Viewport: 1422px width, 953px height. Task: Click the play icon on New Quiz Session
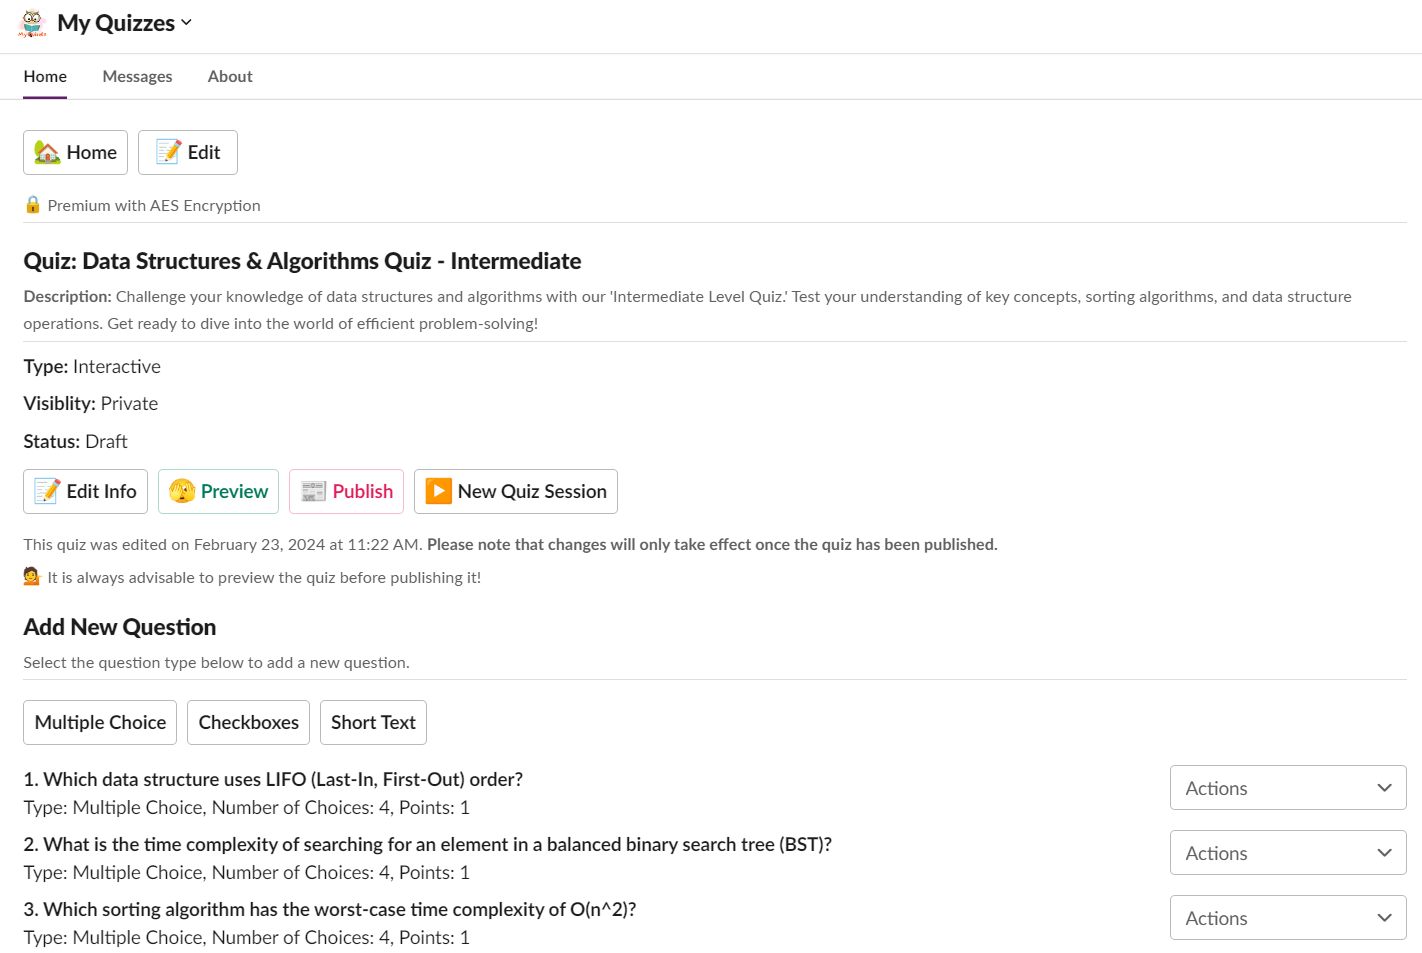438,491
